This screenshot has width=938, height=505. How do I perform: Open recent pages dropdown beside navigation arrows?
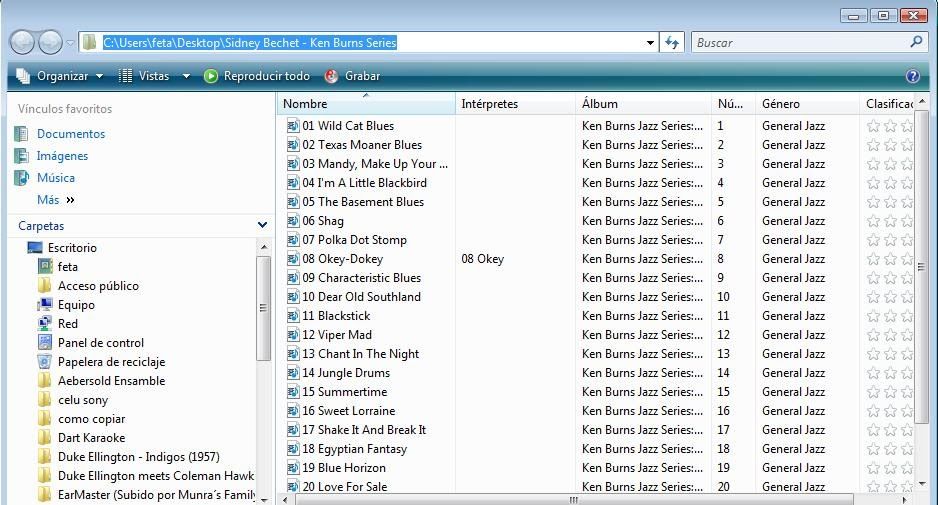(x=70, y=43)
